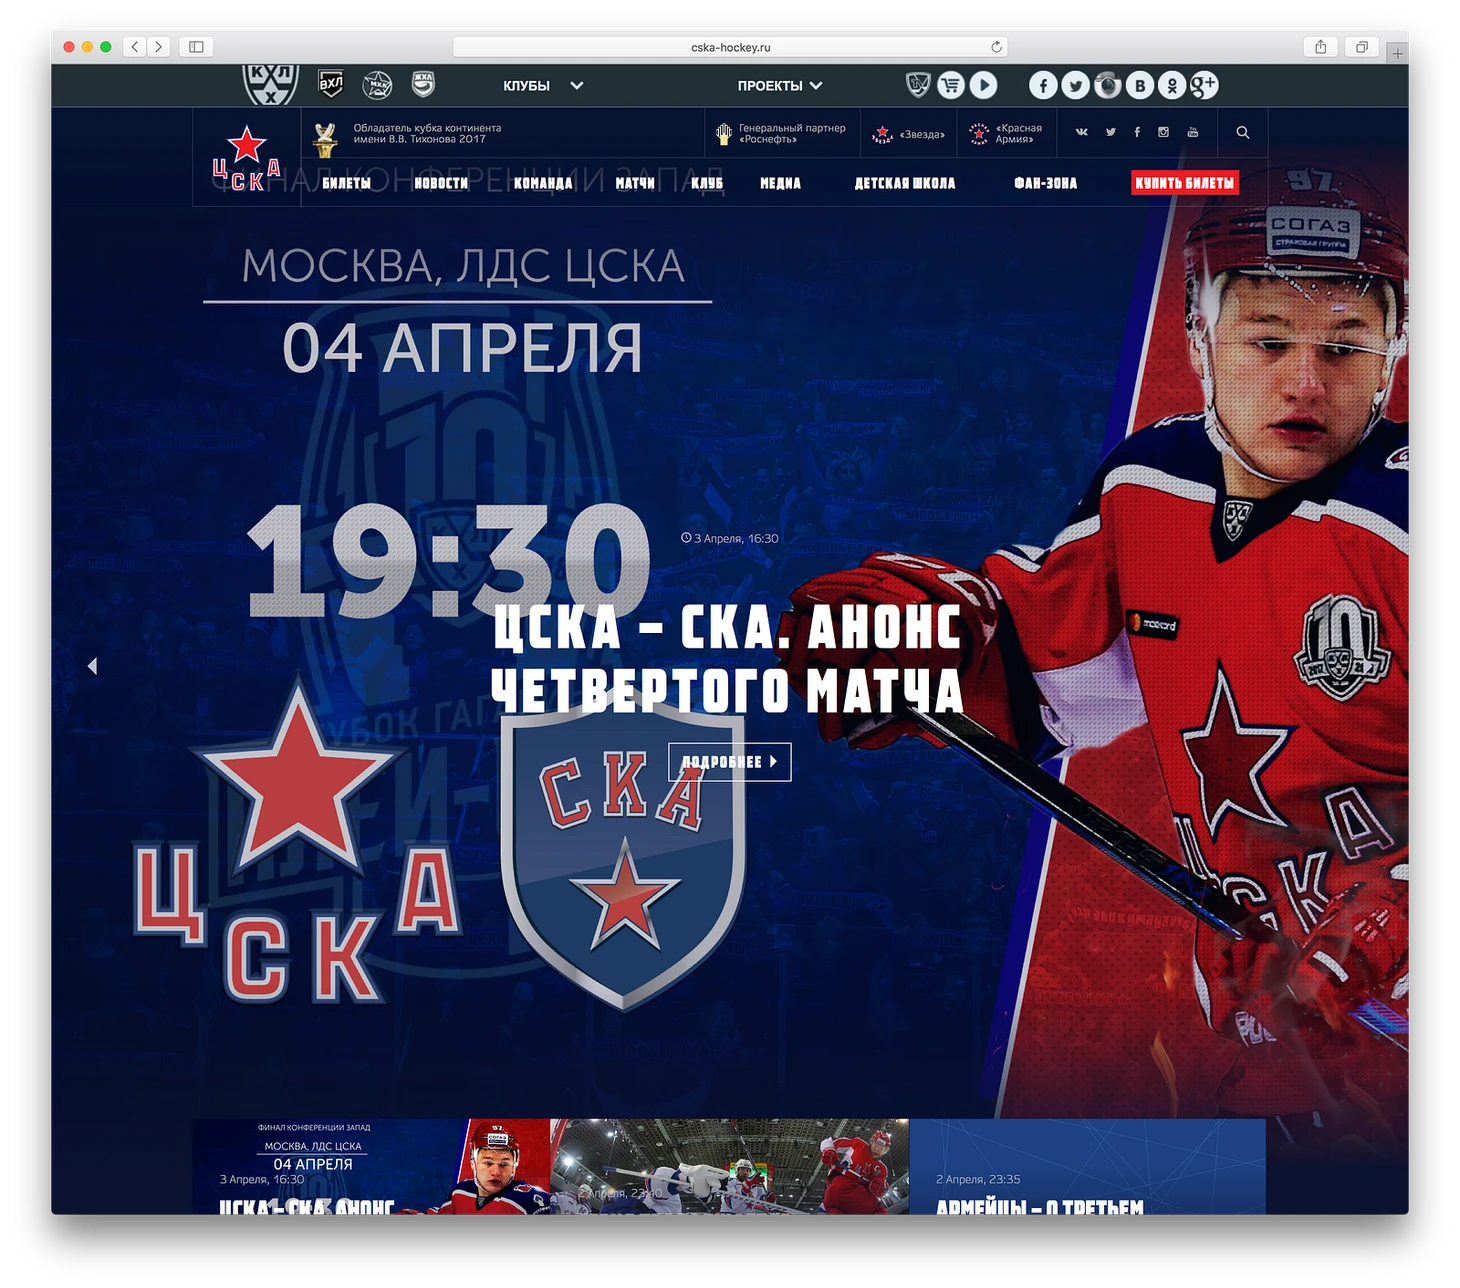Open the ЦСКА – СКА анонс headline
The height and width of the screenshot is (1288, 1460).
727,658
